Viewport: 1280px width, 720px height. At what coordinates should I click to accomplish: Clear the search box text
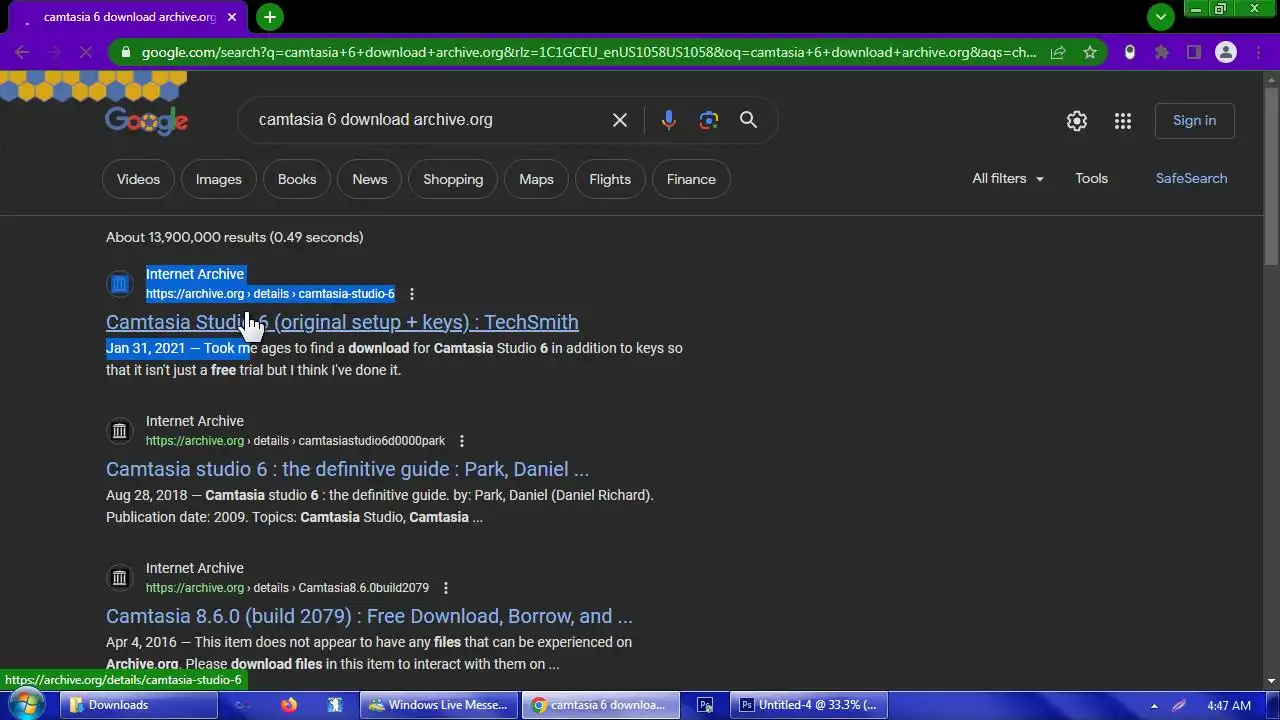tap(620, 120)
